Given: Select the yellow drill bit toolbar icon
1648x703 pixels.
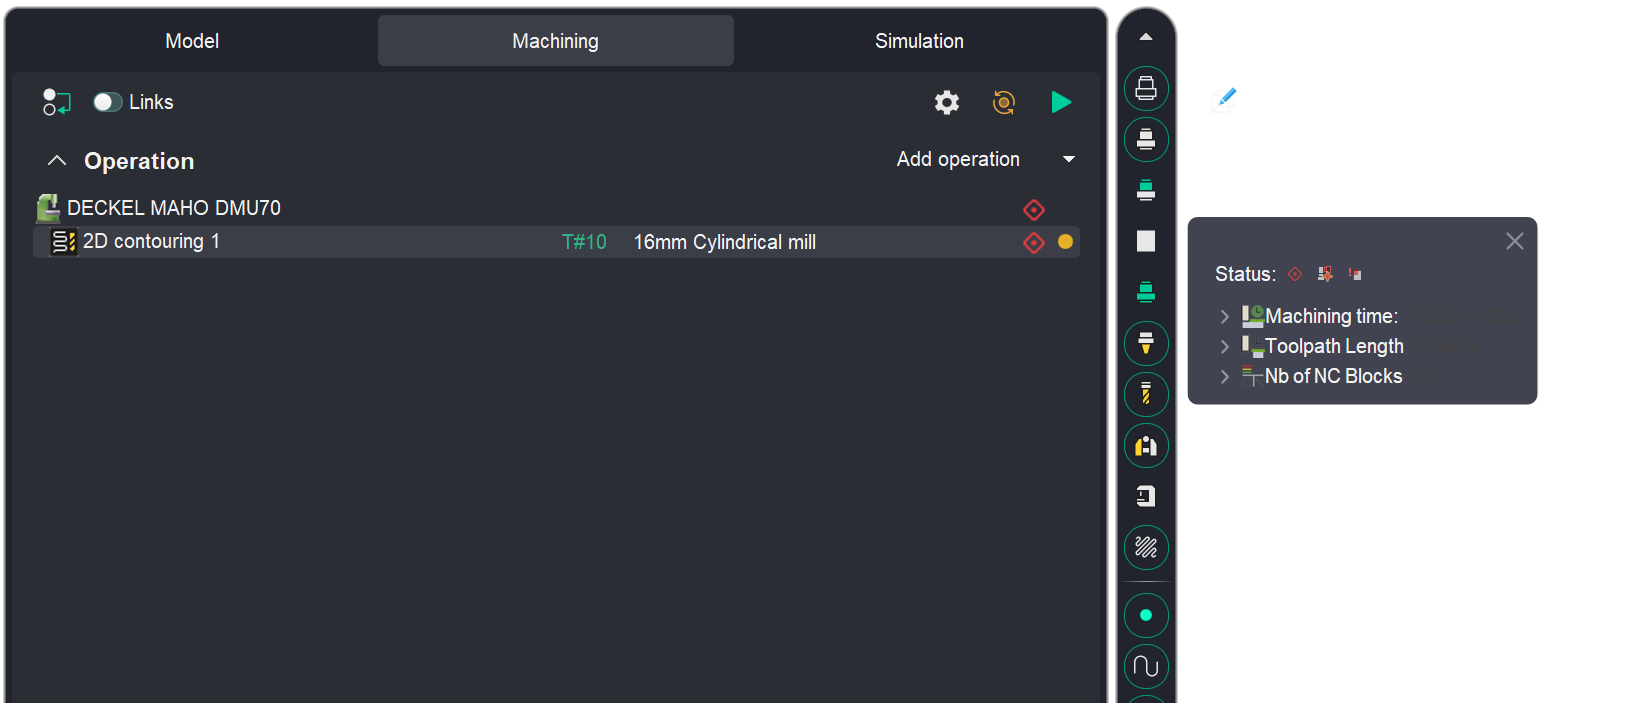Looking at the screenshot, I should coord(1146,395).
